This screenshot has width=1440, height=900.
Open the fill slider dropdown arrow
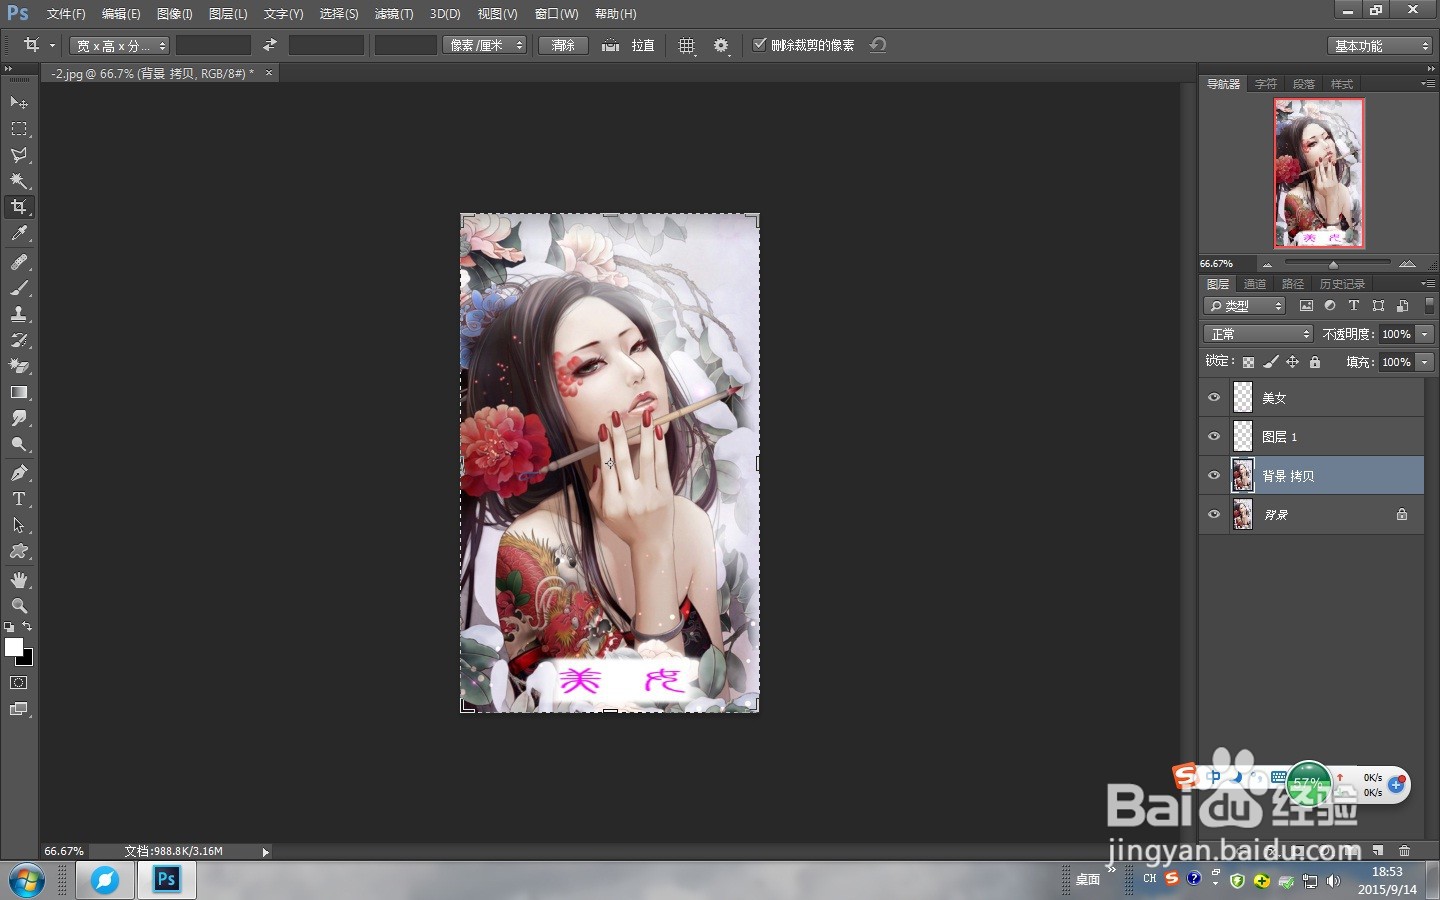pos(1425,362)
